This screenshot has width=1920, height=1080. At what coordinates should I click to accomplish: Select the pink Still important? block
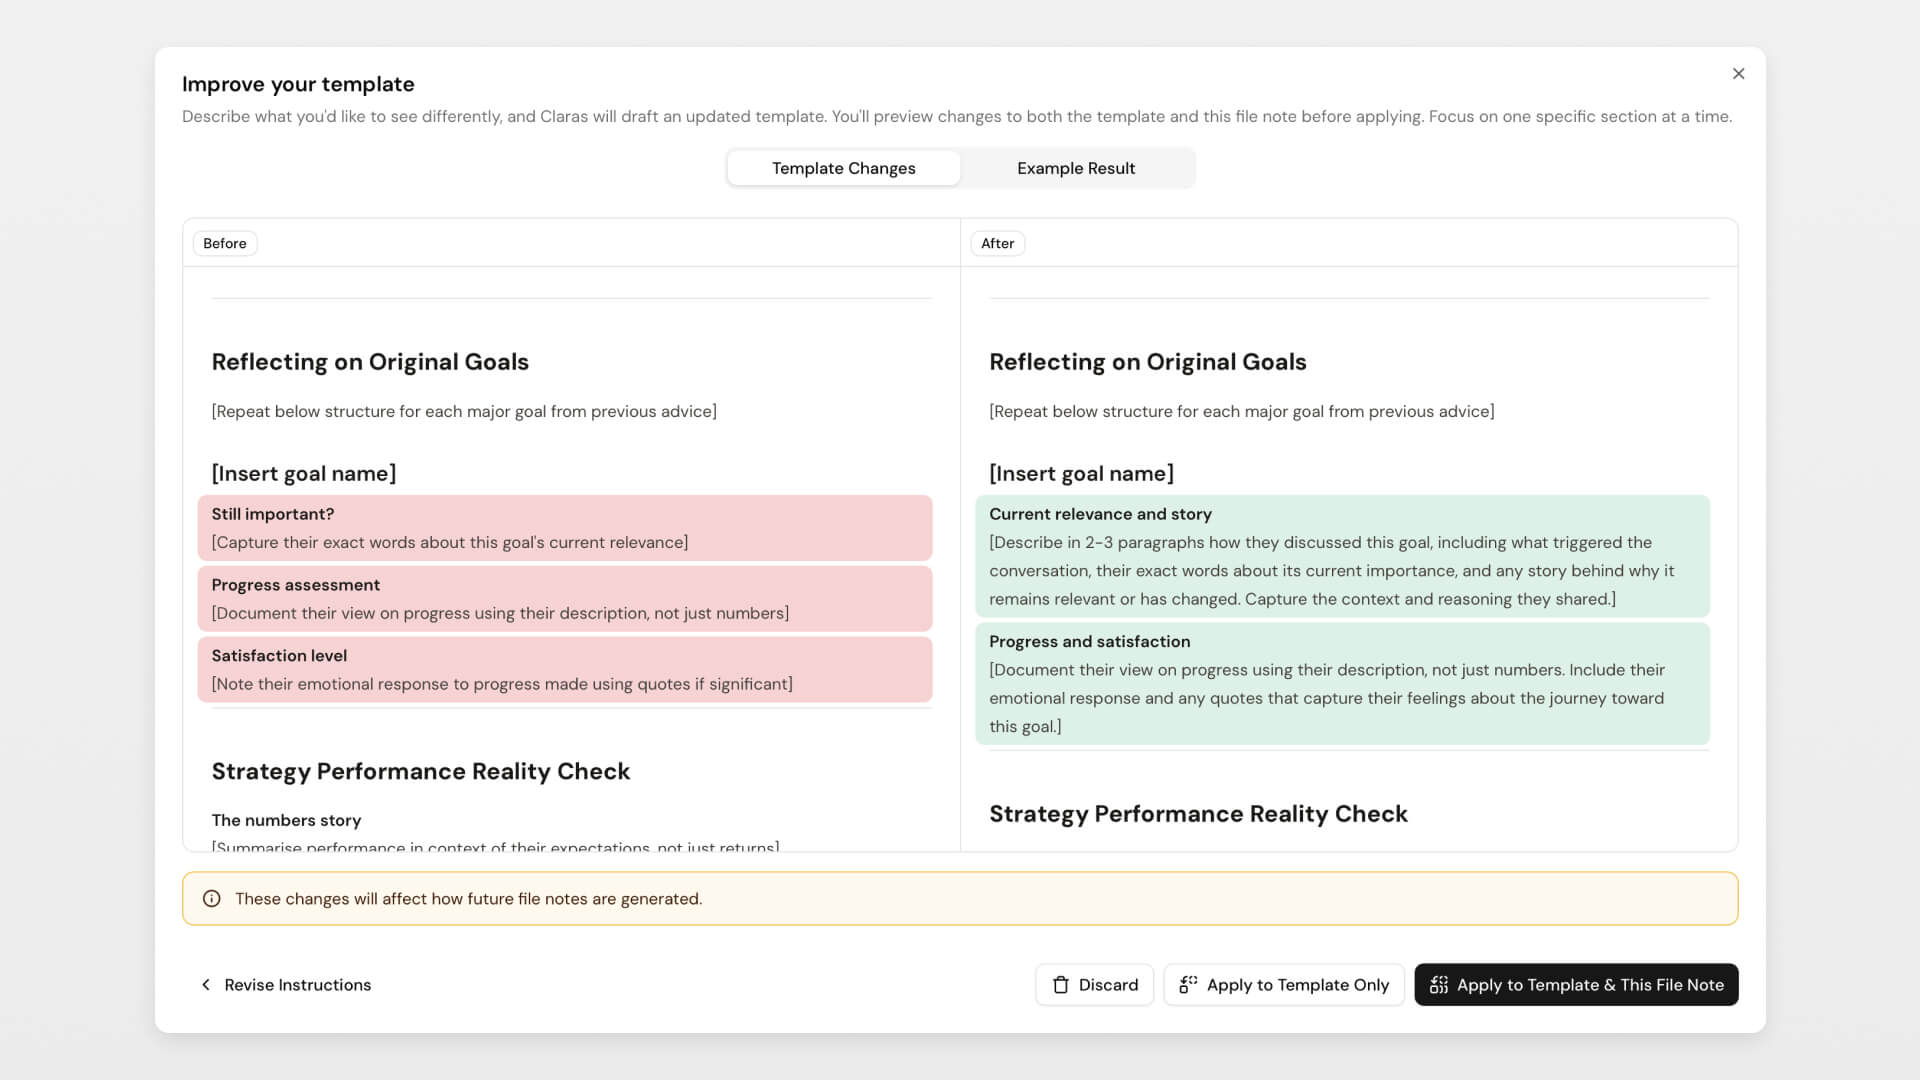[565, 528]
